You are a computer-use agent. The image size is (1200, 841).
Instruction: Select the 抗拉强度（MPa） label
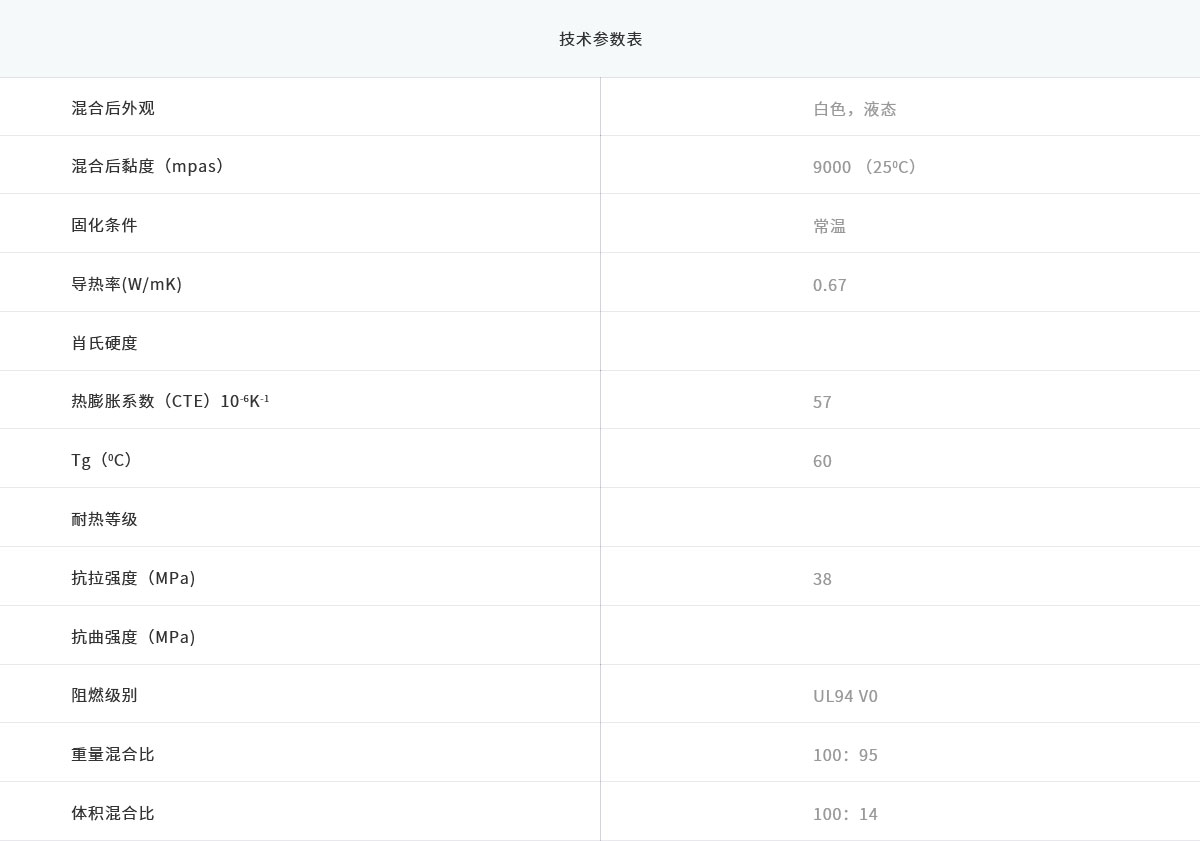(133, 578)
